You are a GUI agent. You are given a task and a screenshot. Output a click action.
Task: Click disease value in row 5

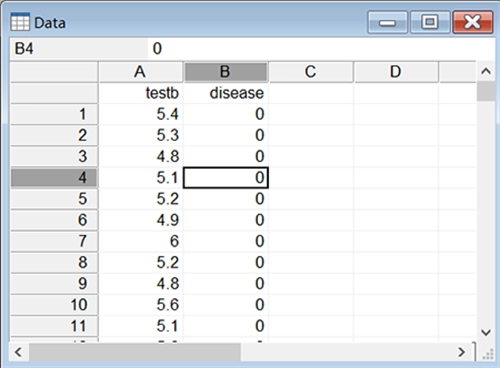click(x=226, y=199)
